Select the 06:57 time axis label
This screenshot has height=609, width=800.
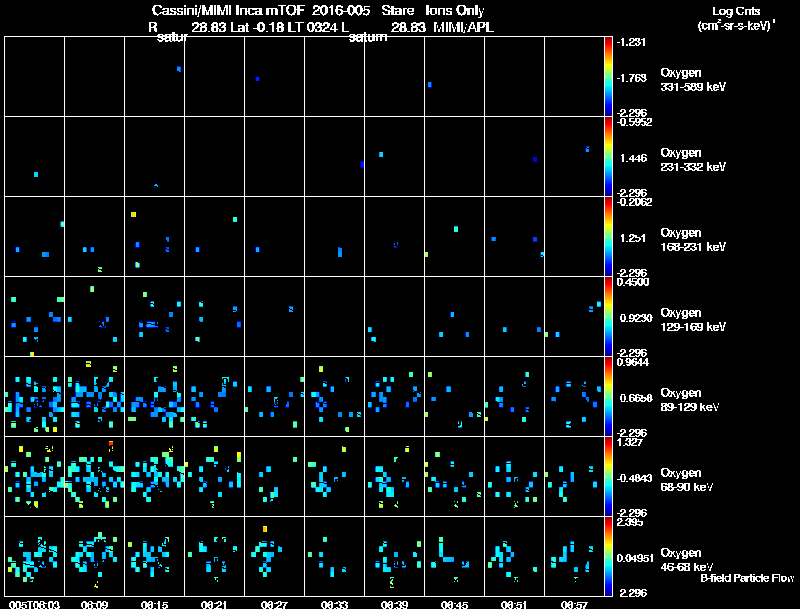[574, 604]
